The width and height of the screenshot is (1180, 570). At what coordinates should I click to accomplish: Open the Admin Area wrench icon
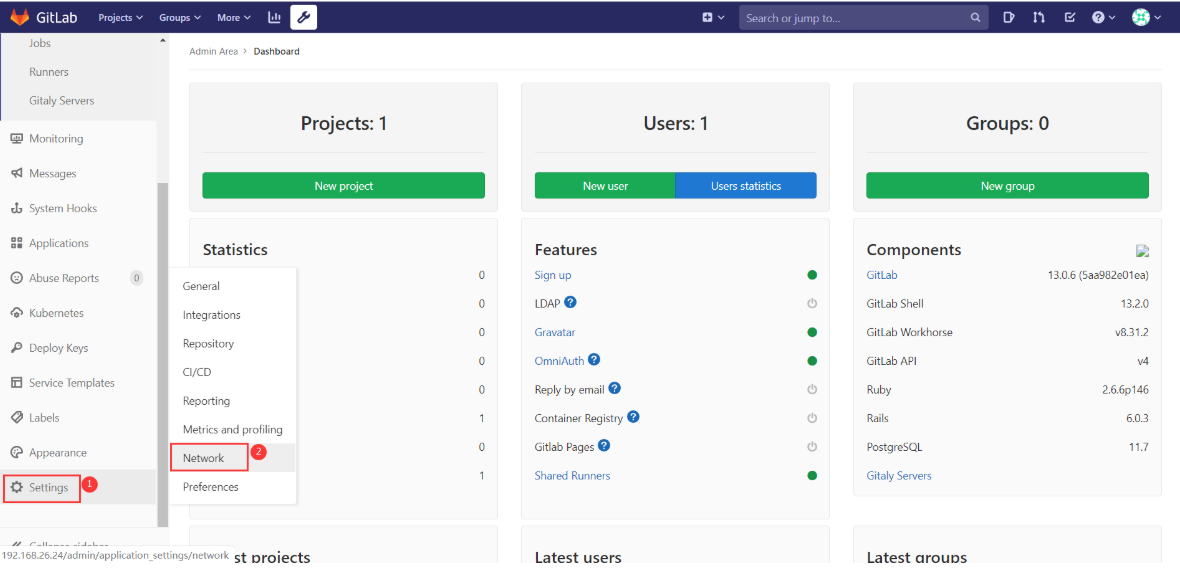point(303,17)
